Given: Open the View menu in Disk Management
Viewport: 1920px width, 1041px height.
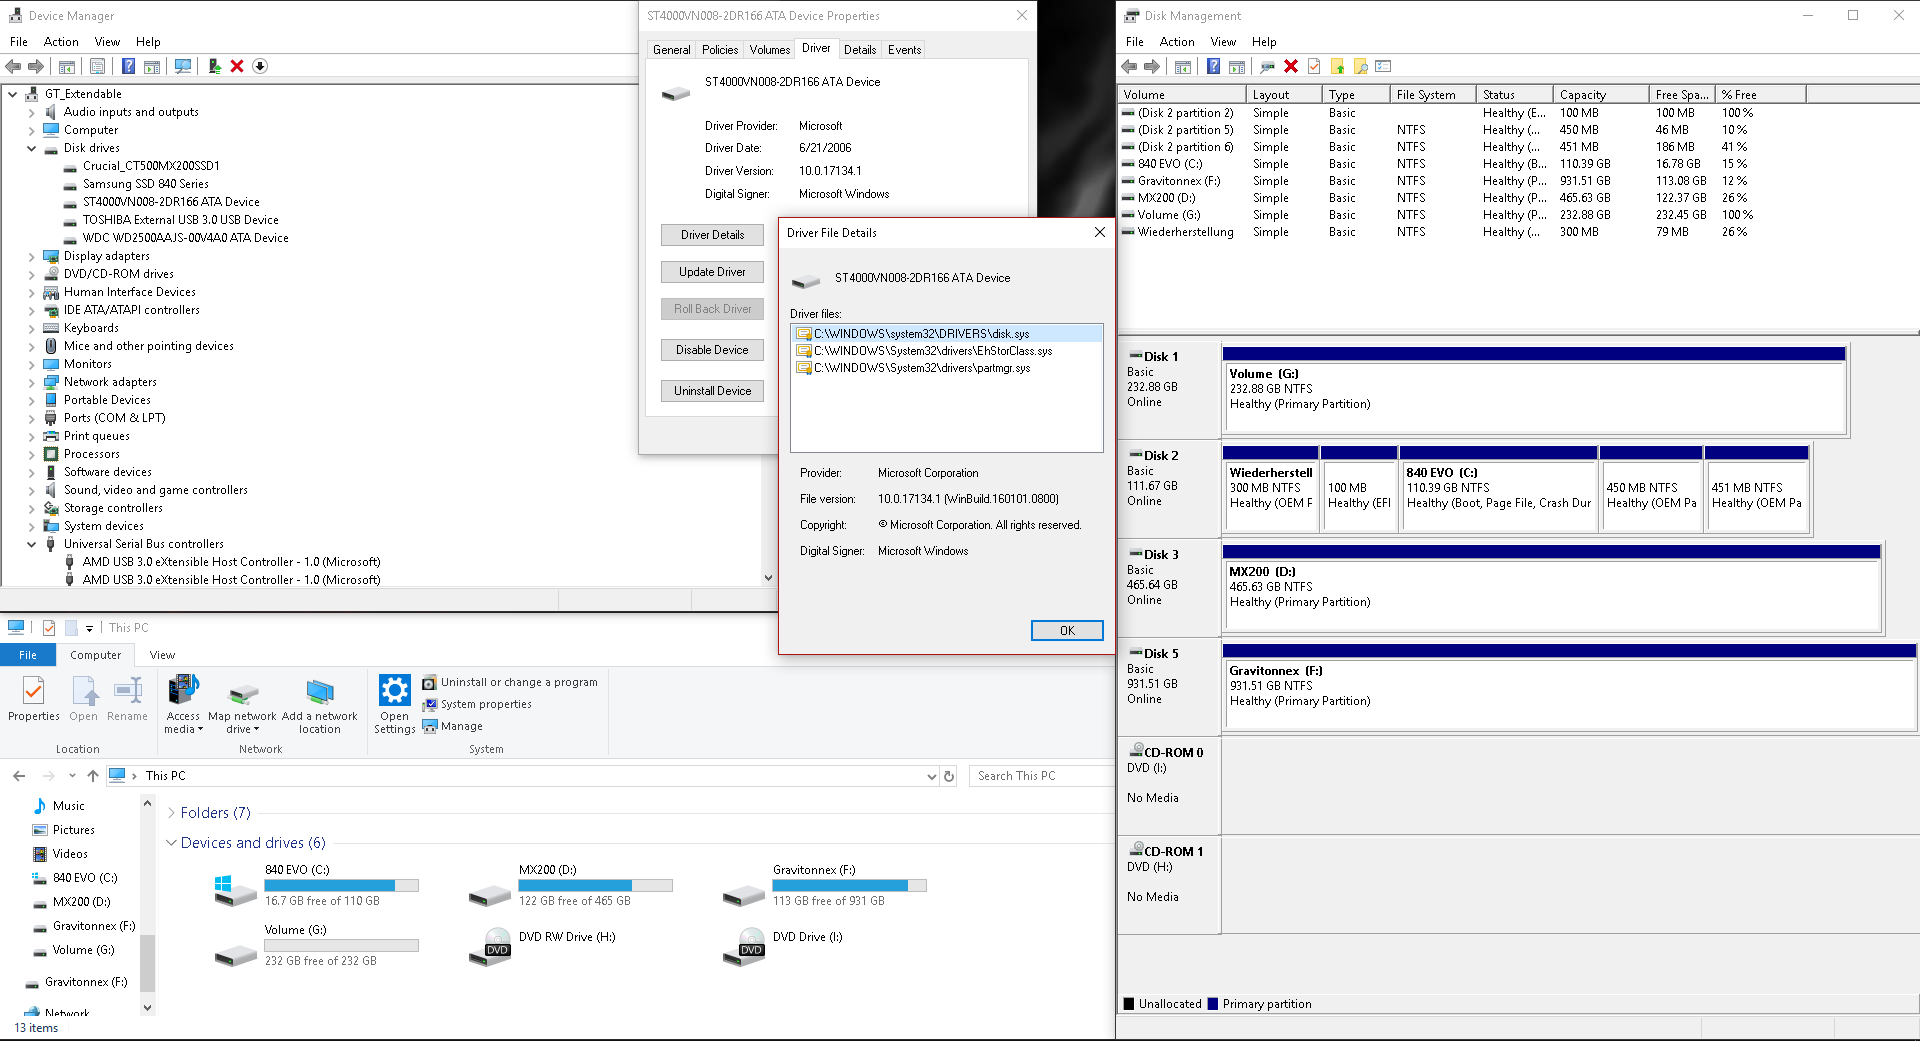Looking at the screenshot, I should (x=1223, y=42).
